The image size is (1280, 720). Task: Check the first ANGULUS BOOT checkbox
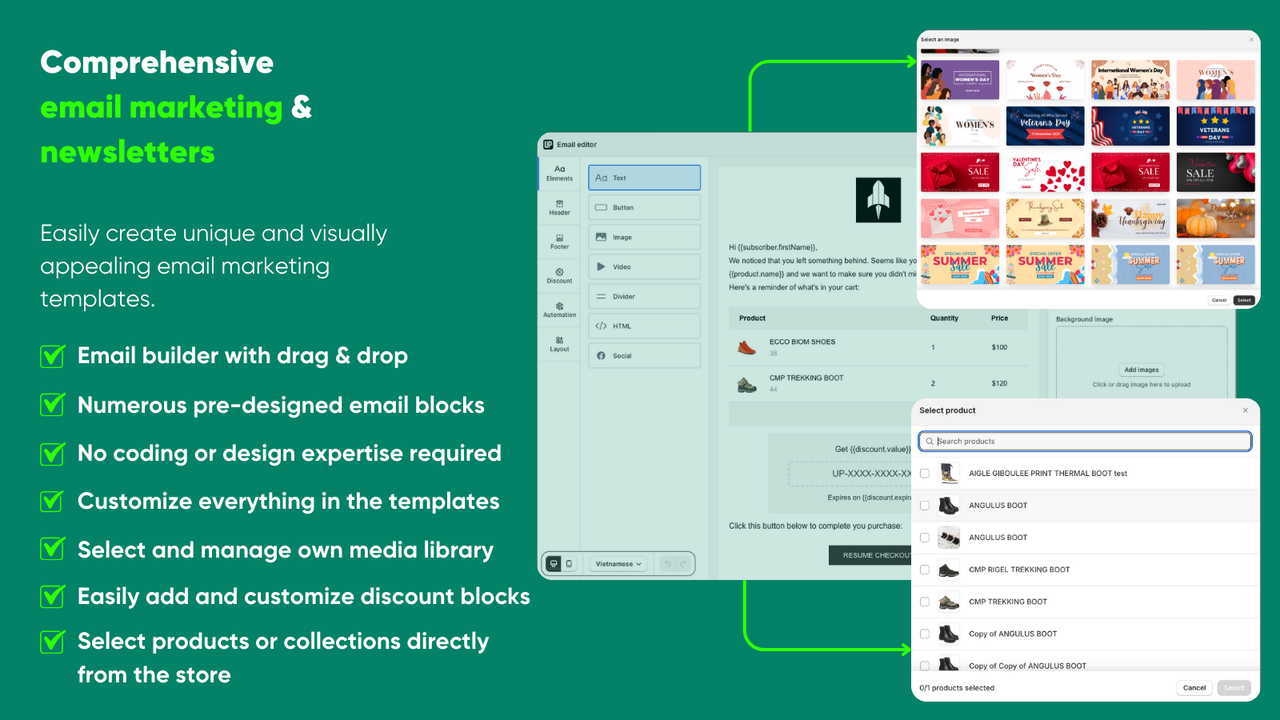click(925, 505)
